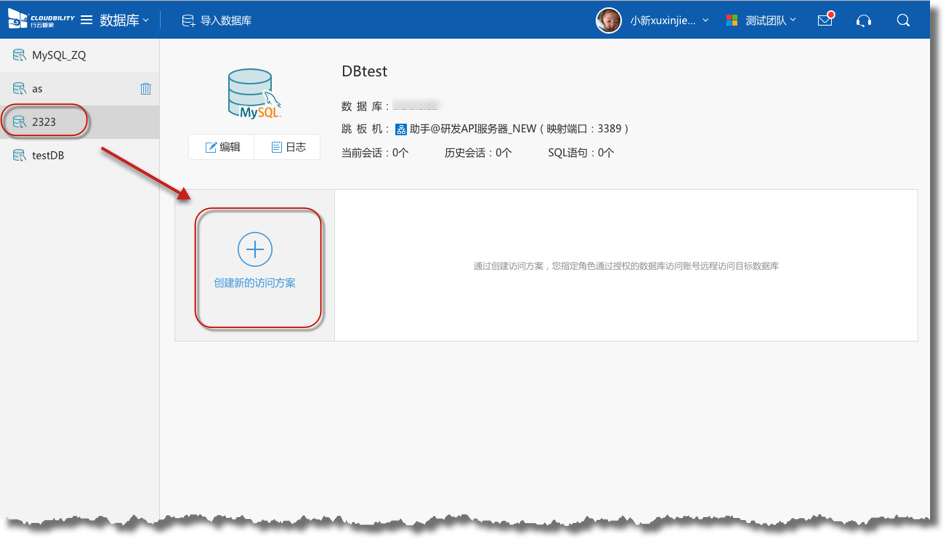Click the colorful team logo icon
This screenshot has height=541, width=944.
tap(732, 20)
